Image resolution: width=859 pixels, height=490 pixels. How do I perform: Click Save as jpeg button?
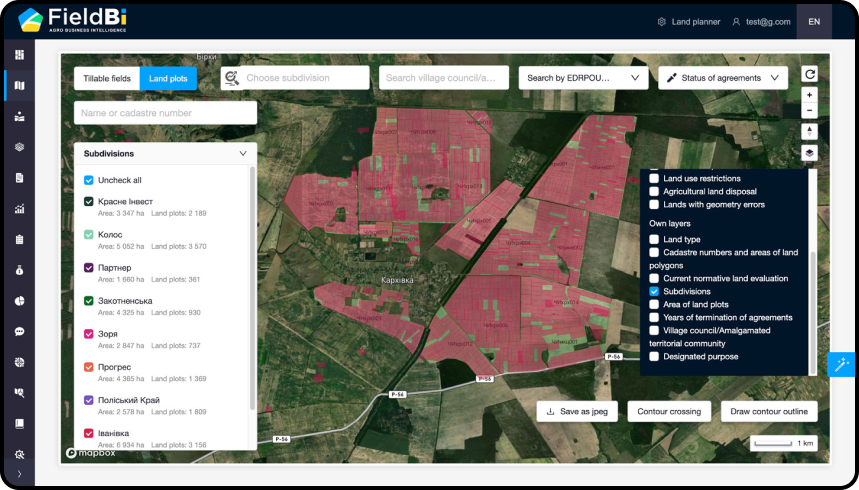coord(577,412)
